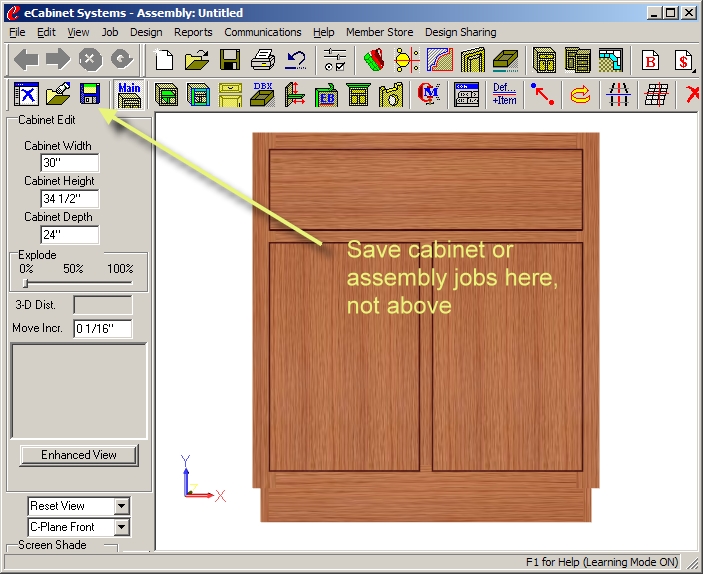The width and height of the screenshot is (703, 574).
Task: Open the molding profile editor icon
Action: 440,60
